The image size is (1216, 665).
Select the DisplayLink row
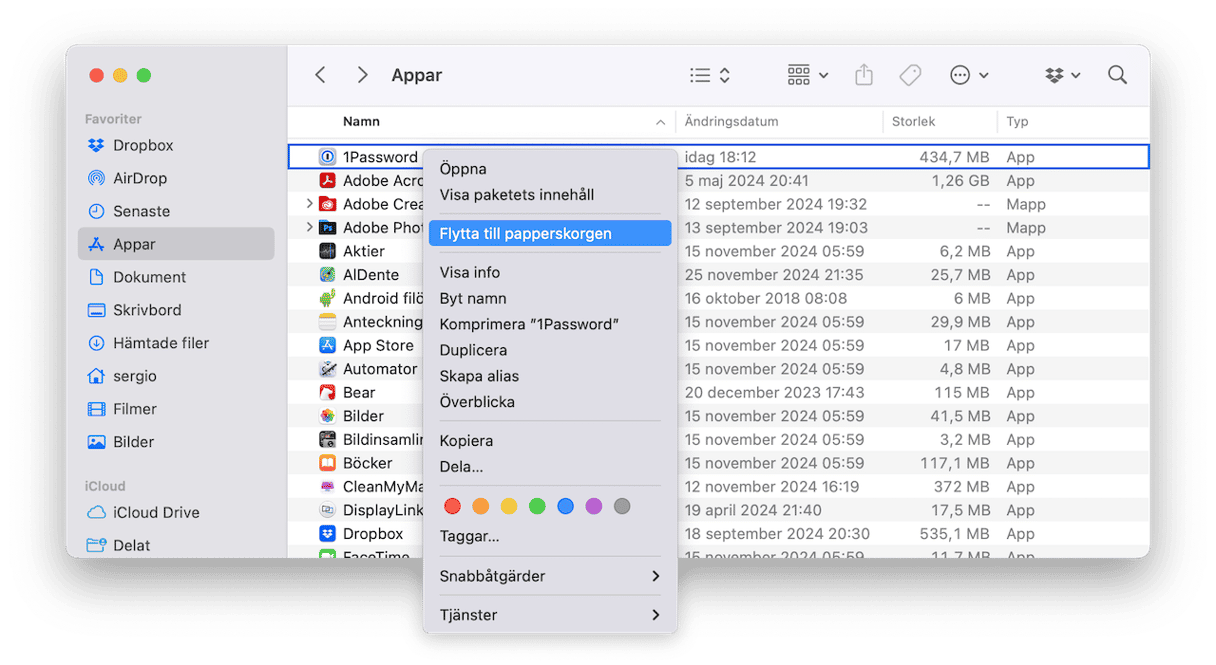point(718,510)
